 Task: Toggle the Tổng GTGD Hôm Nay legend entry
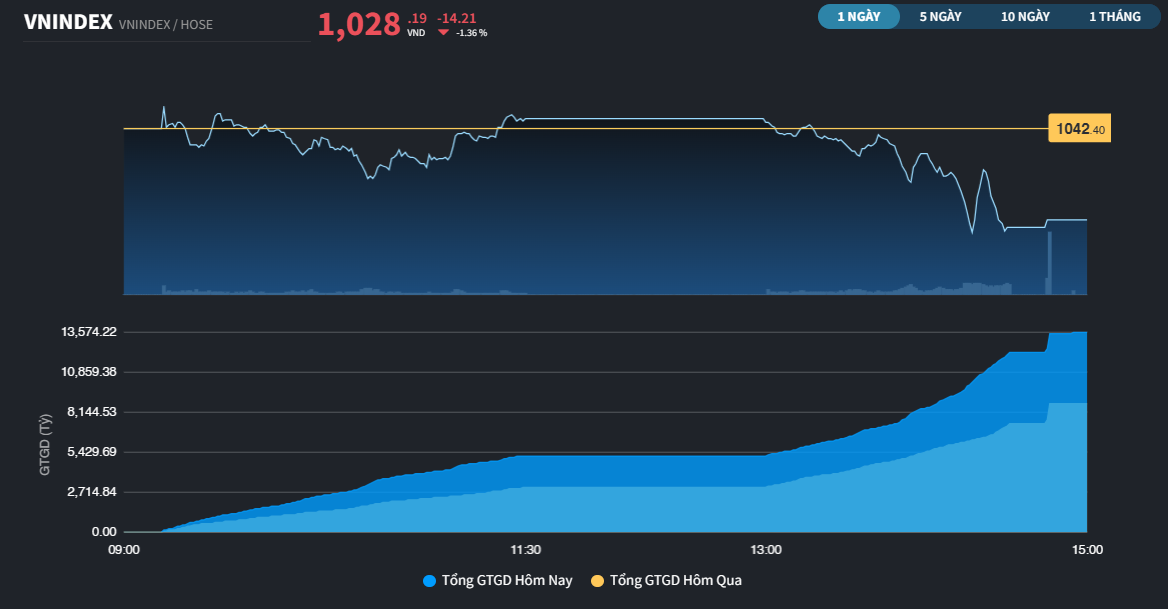pos(498,581)
